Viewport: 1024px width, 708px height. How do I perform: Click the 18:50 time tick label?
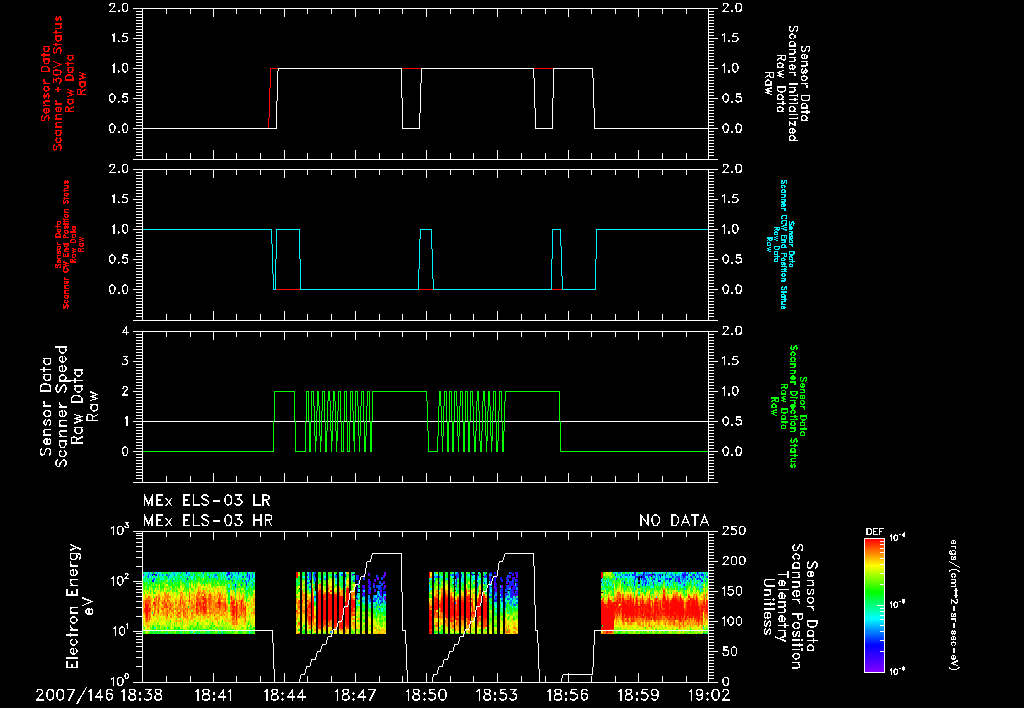(426, 695)
